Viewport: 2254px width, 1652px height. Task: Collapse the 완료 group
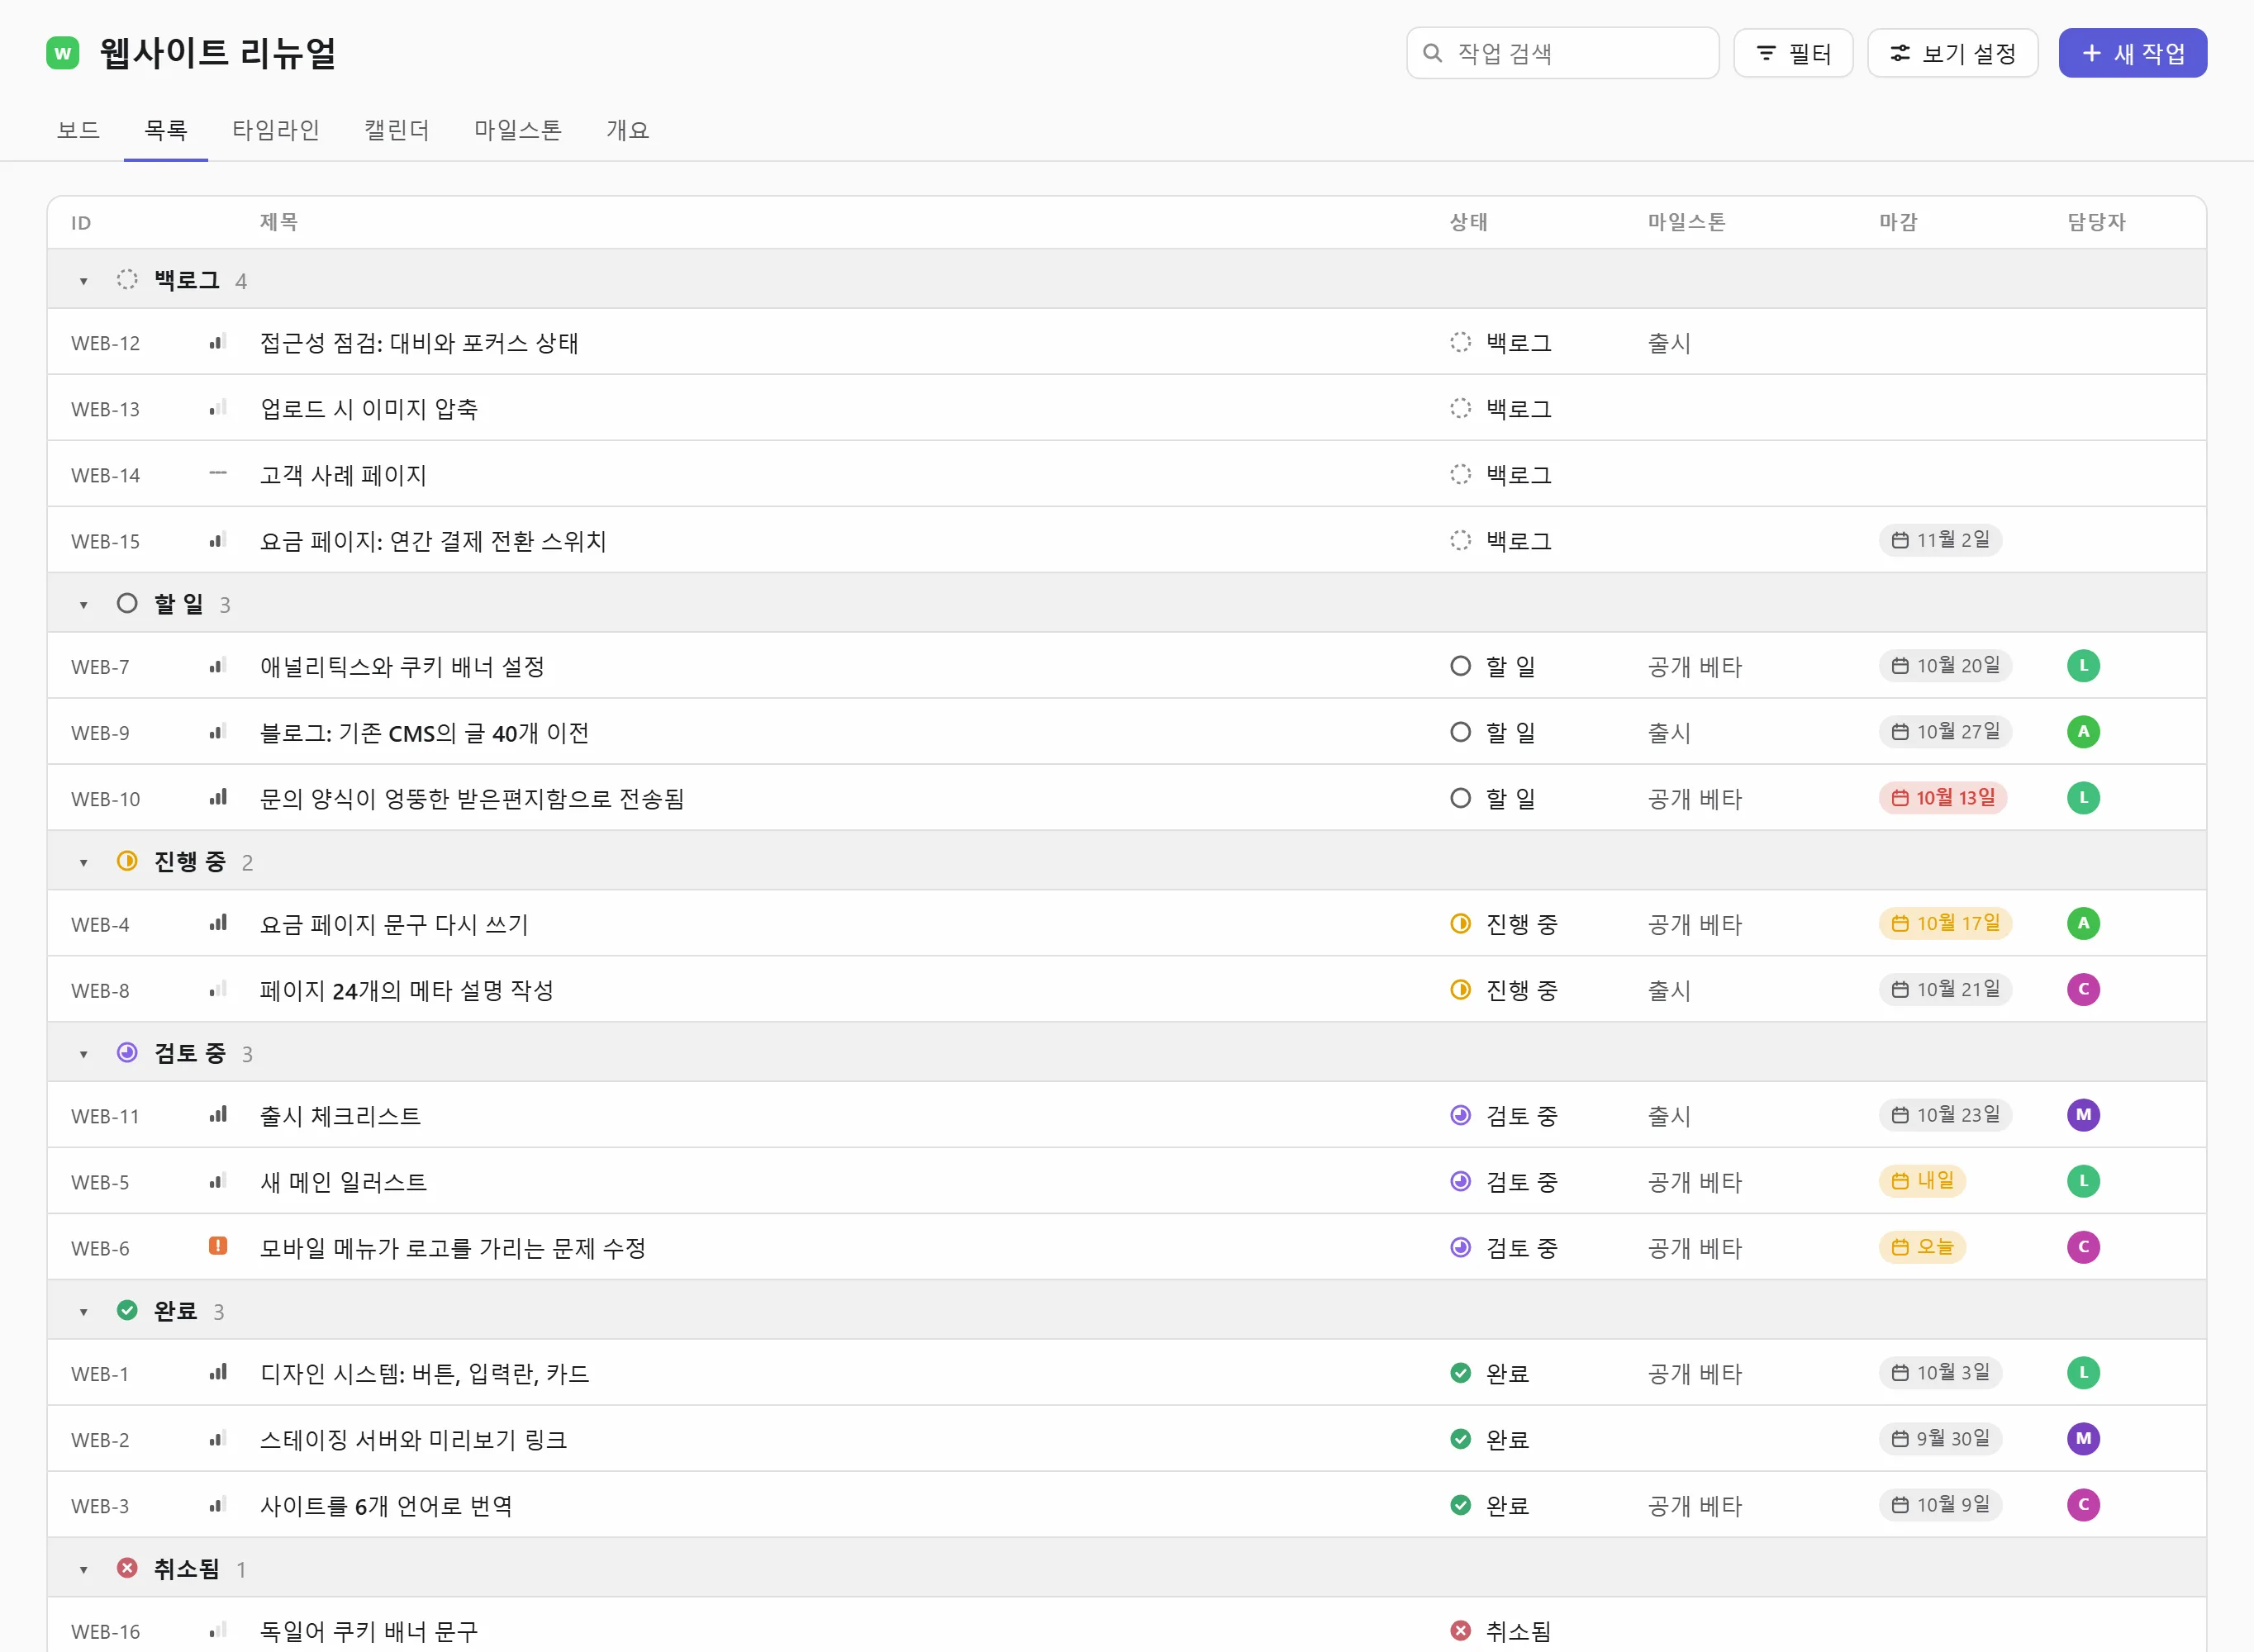(x=84, y=1312)
